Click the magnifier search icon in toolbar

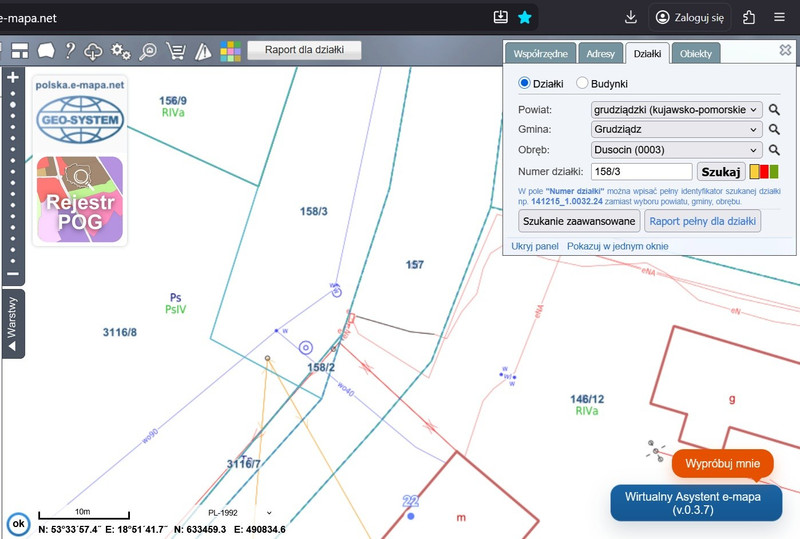pyautogui.click(x=148, y=50)
